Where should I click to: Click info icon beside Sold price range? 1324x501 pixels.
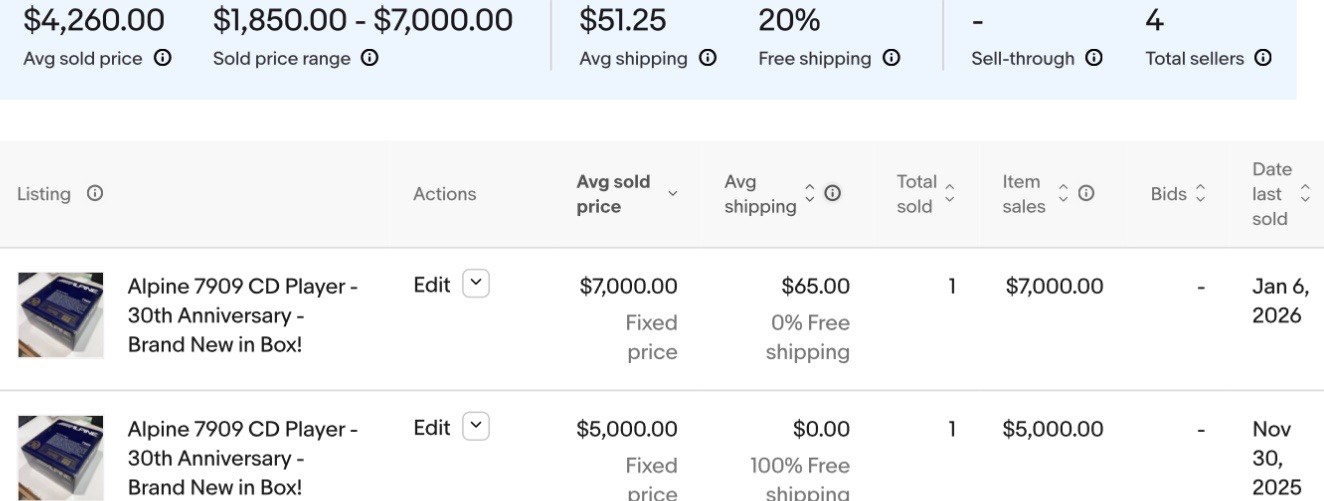pos(370,58)
